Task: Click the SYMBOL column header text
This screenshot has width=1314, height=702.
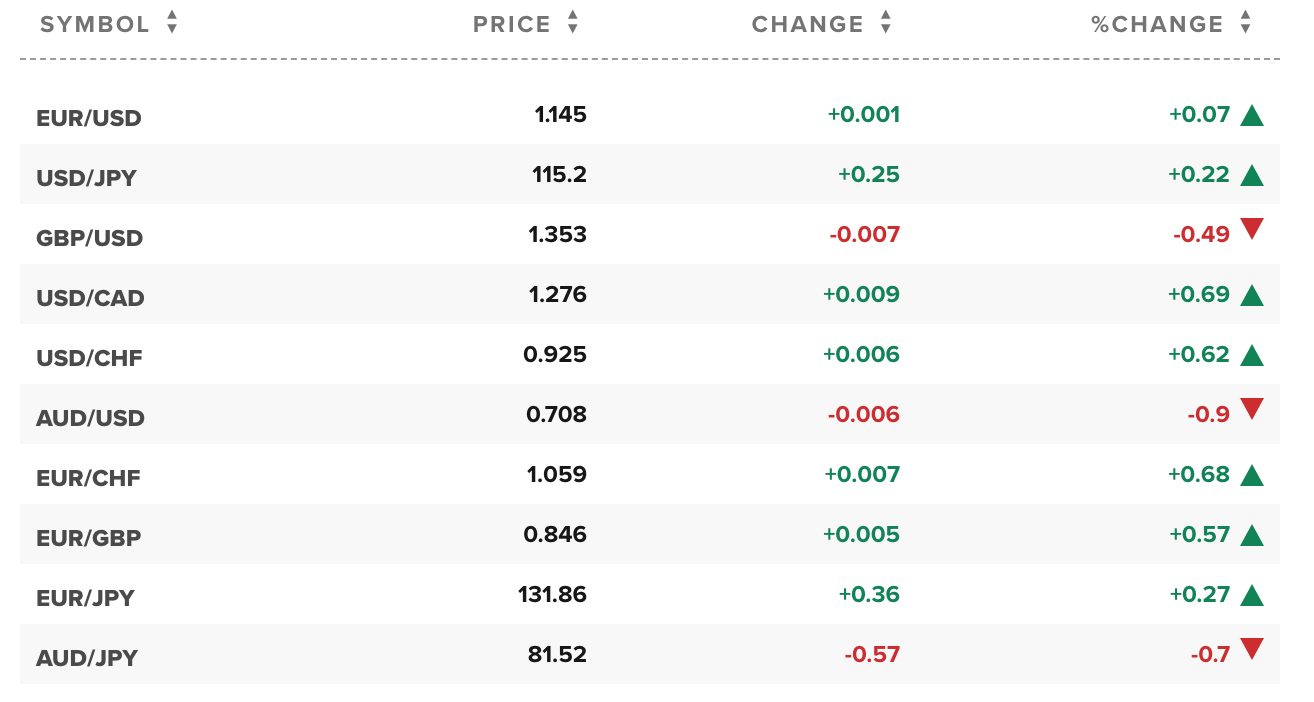Action: (x=95, y=24)
